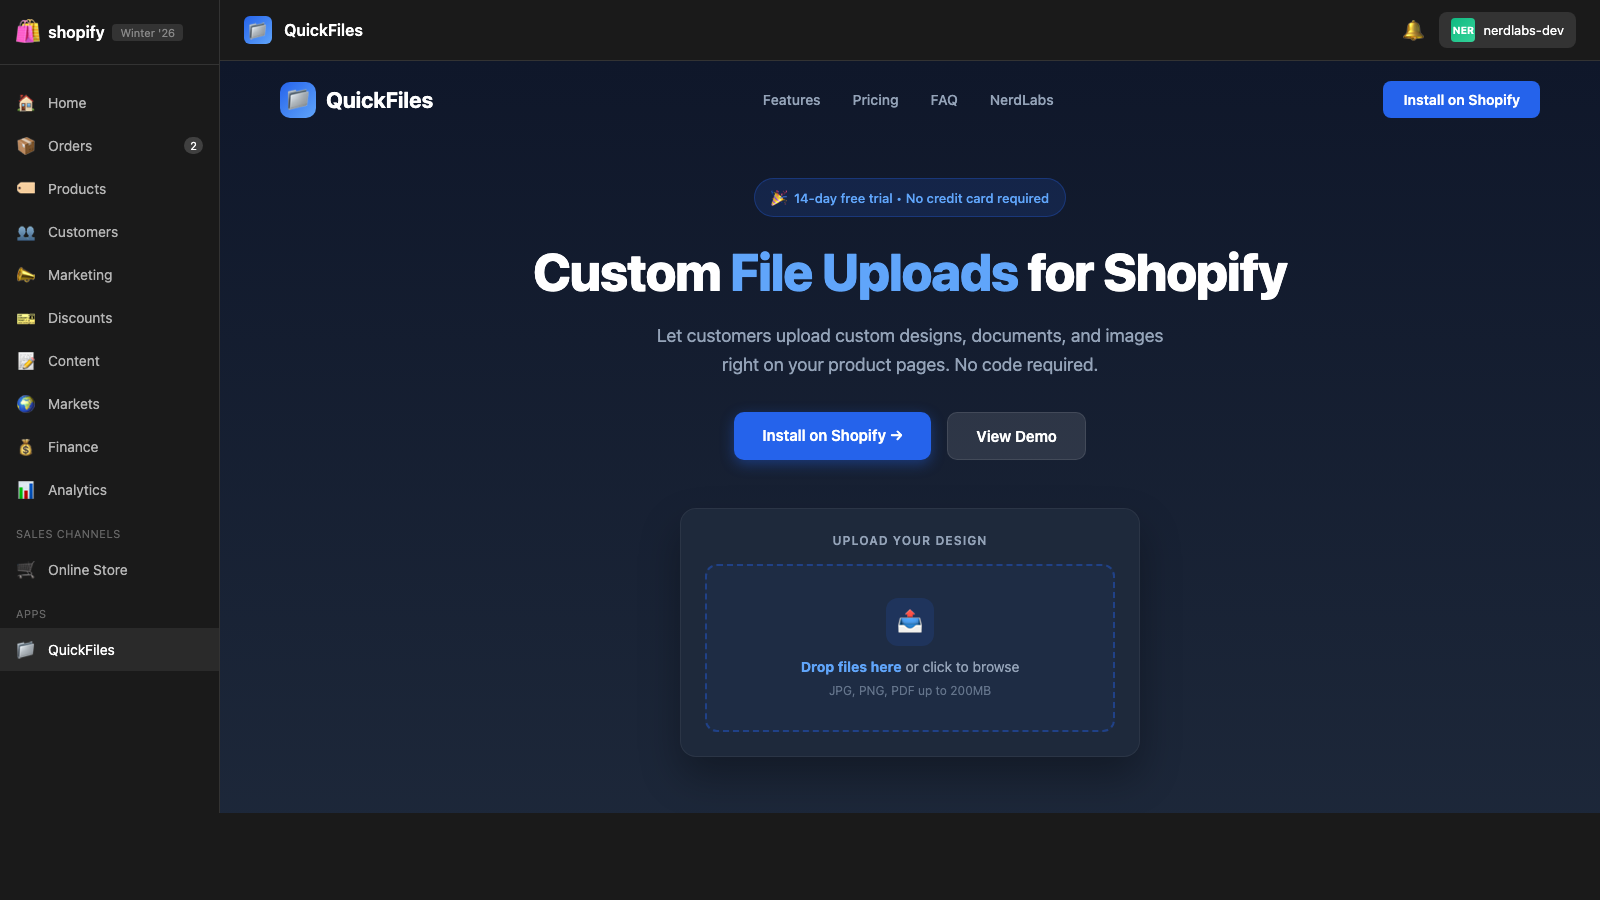The width and height of the screenshot is (1600, 900).
Task: Go to Markets in the sidebar
Action: point(110,404)
